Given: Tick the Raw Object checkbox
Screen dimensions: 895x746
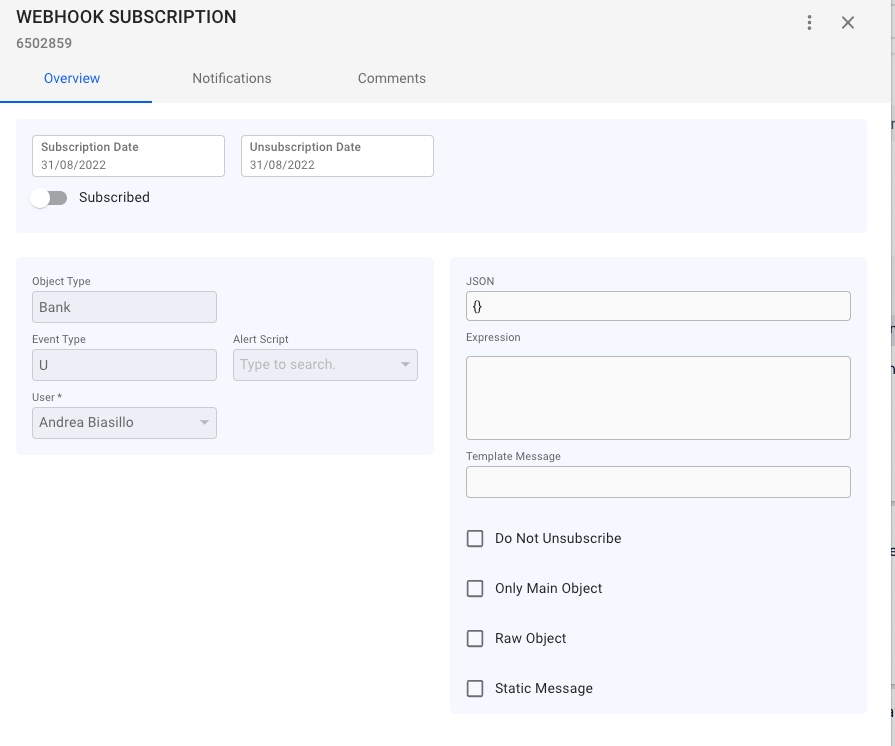Looking at the screenshot, I should click(475, 639).
